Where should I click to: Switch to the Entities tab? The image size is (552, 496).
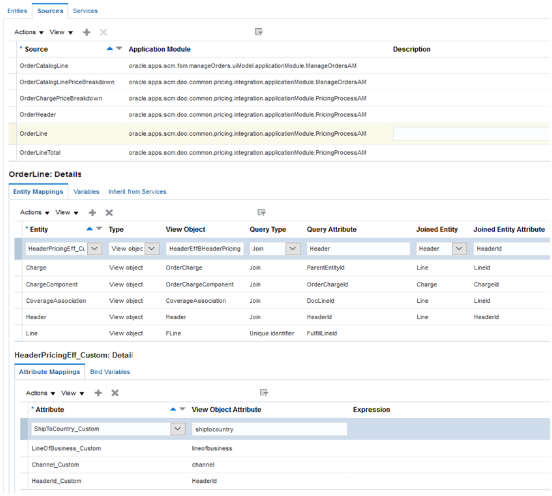(x=17, y=11)
